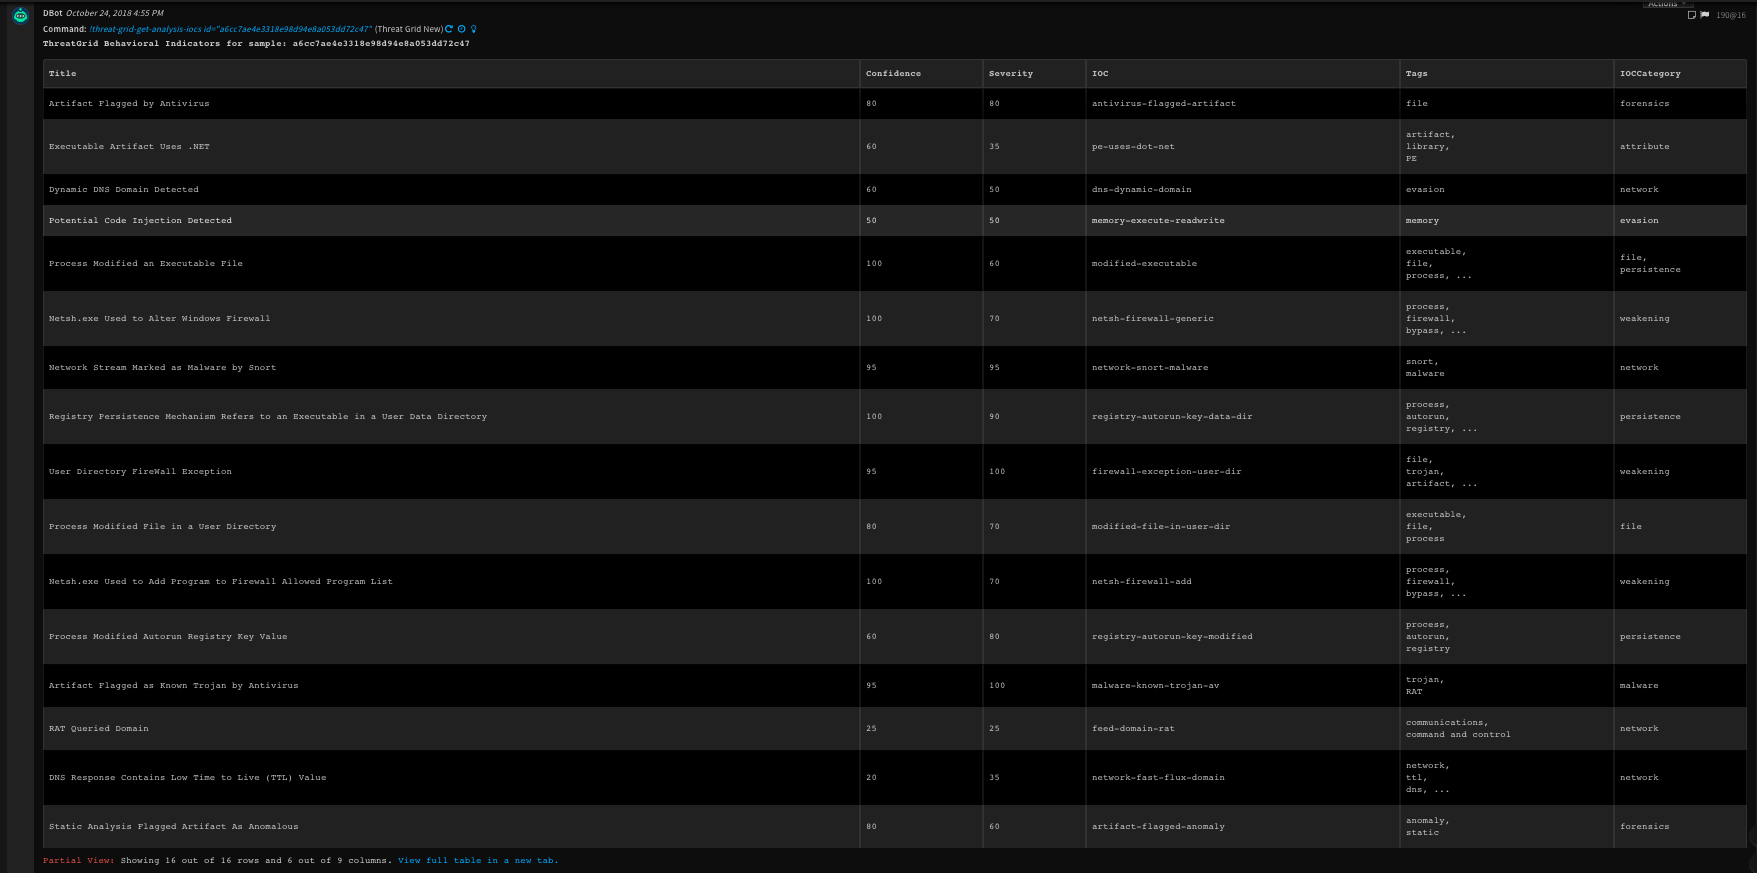Click View full table in a new tab

click(478, 860)
